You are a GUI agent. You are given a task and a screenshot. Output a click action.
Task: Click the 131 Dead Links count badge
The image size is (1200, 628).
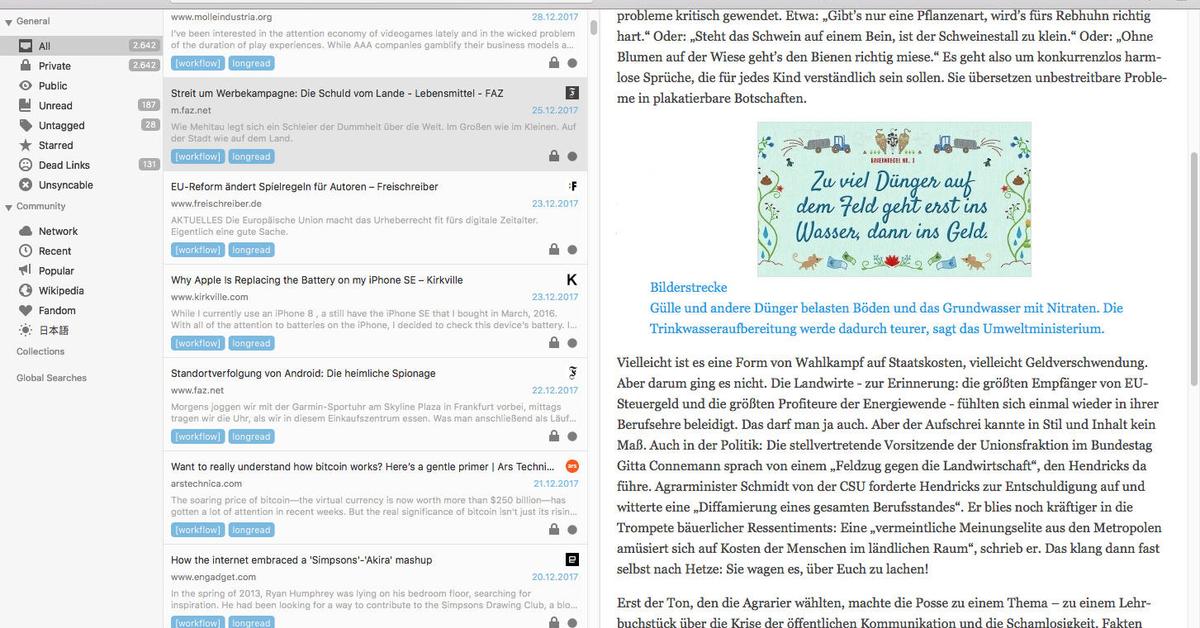pyautogui.click(x=149, y=165)
